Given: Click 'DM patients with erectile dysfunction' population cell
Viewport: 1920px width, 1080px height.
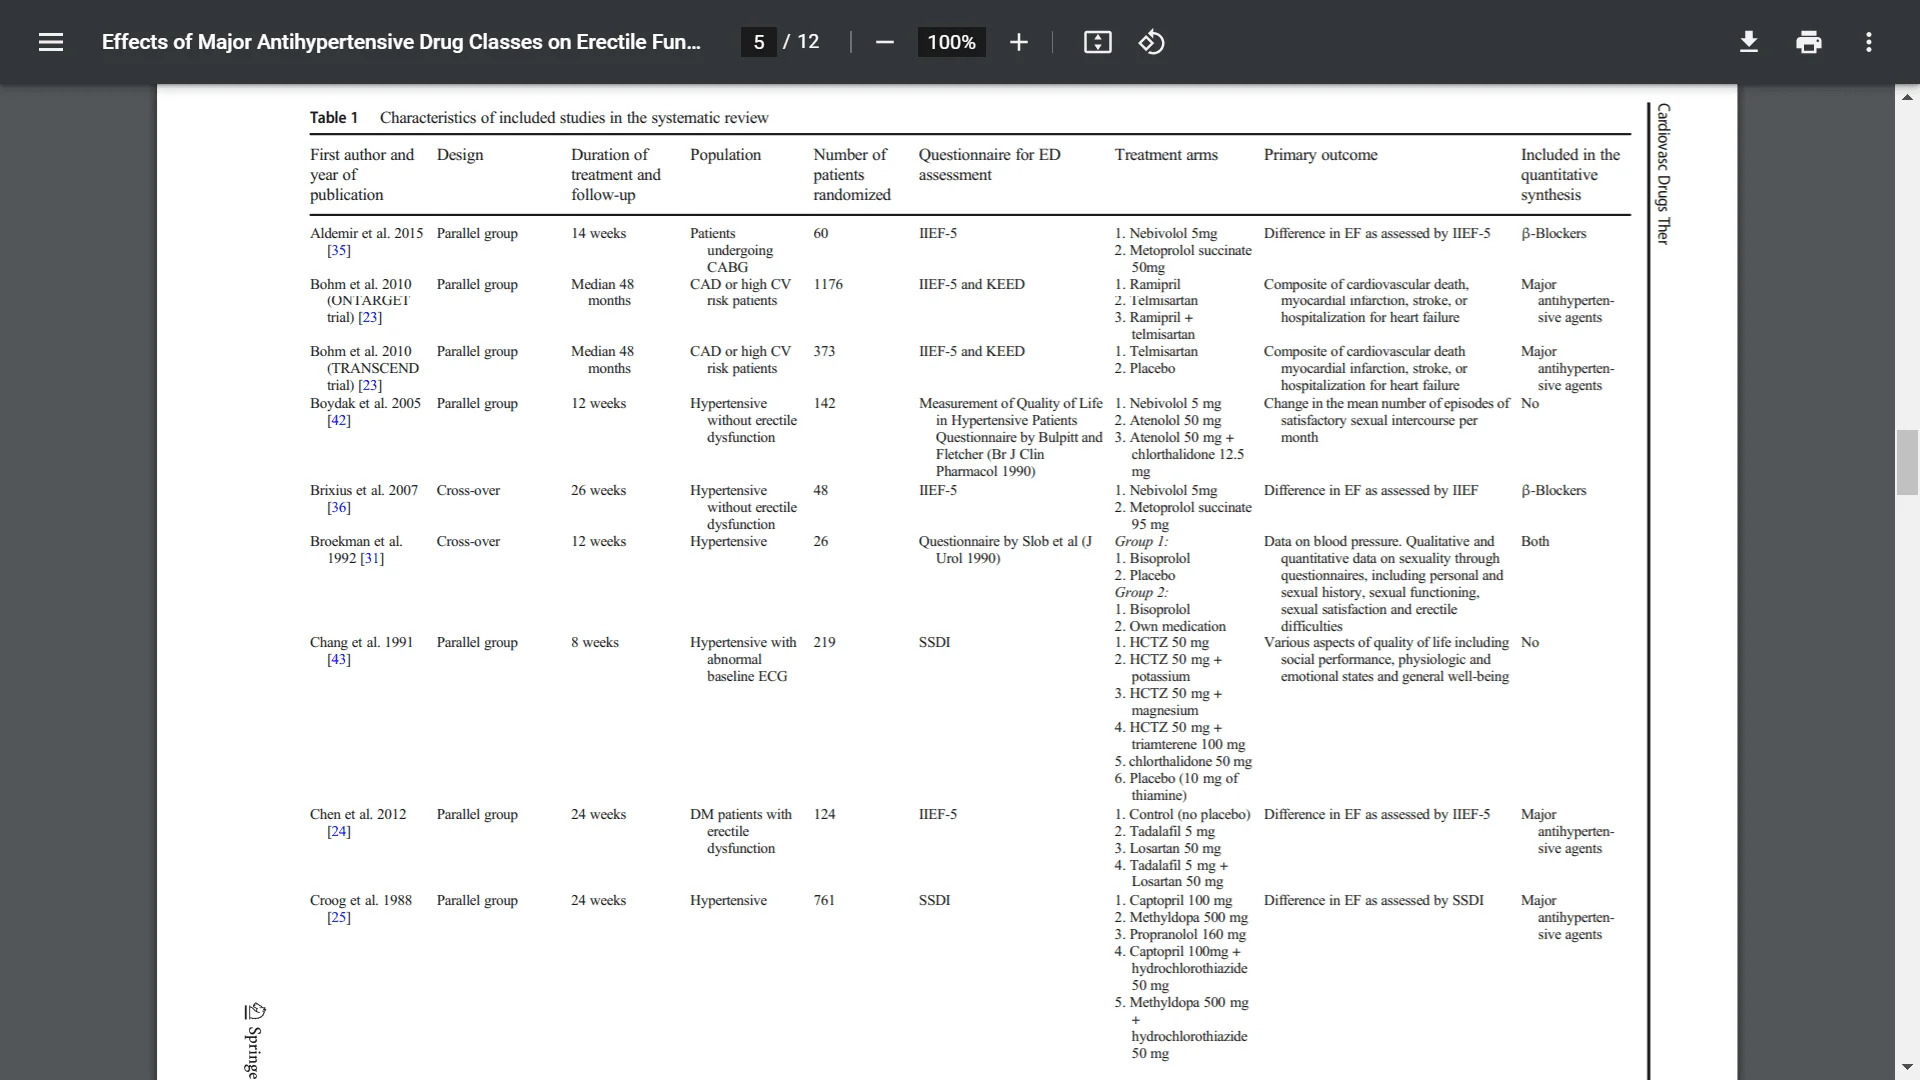Looking at the screenshot, I should pyautogui.click(x=740, y=832).
